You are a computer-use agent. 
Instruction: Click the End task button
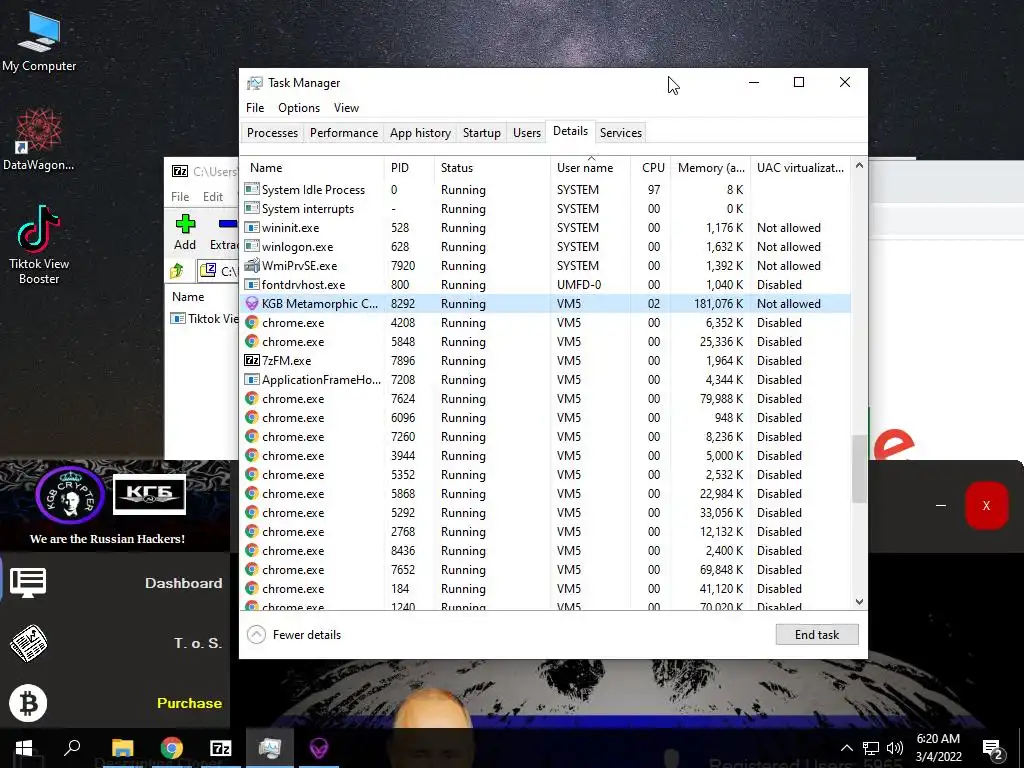pyautogui.click(x=817, y=635)
